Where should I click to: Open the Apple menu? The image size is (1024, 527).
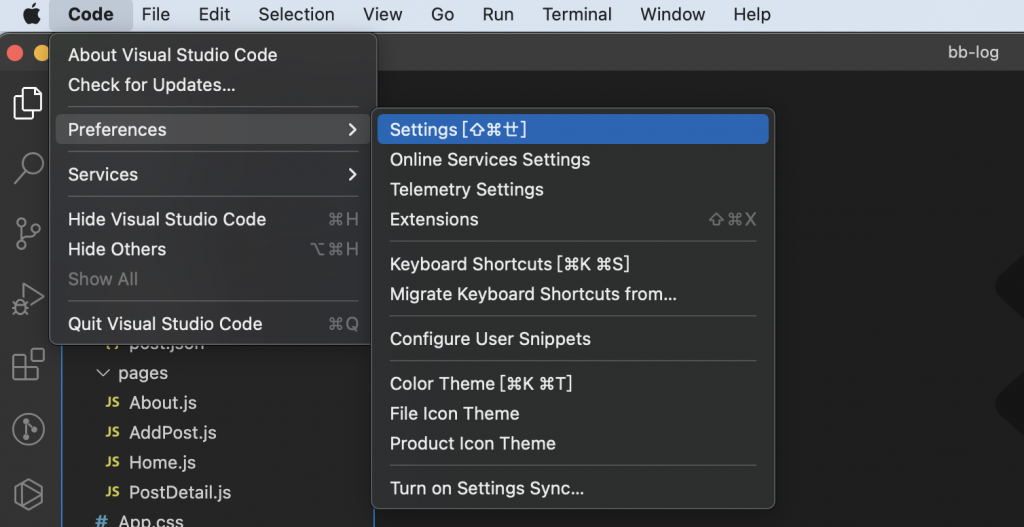pos(32,14)
